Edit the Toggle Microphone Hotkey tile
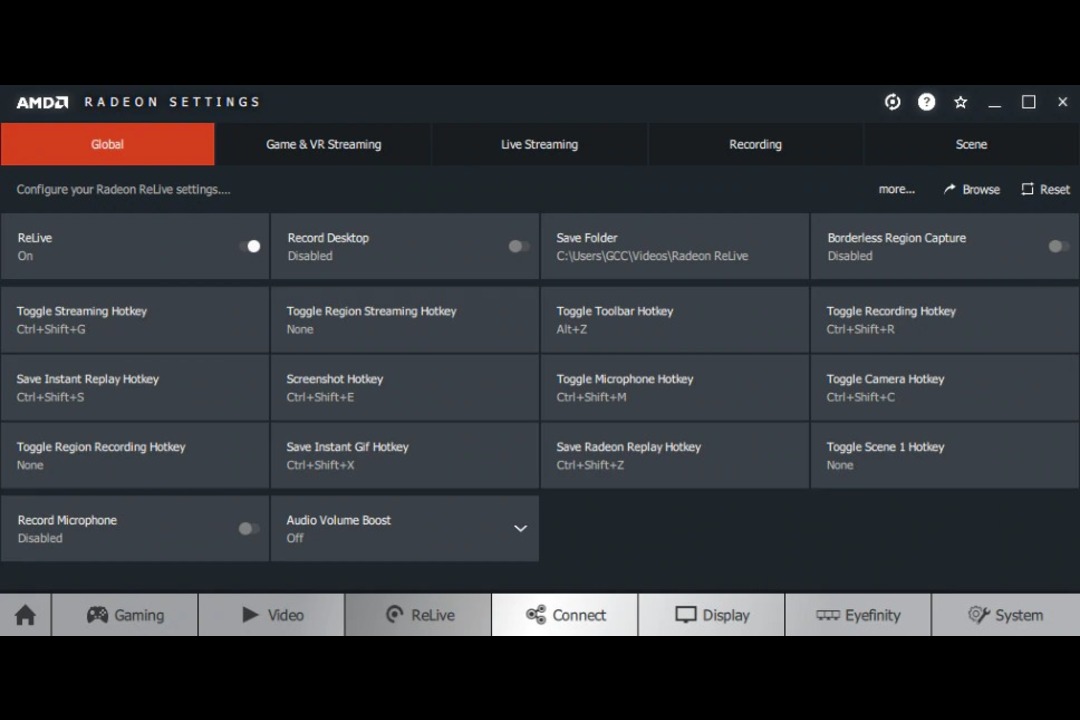Viewport: 1080px width, 720px height. click(x=675, y=387)
